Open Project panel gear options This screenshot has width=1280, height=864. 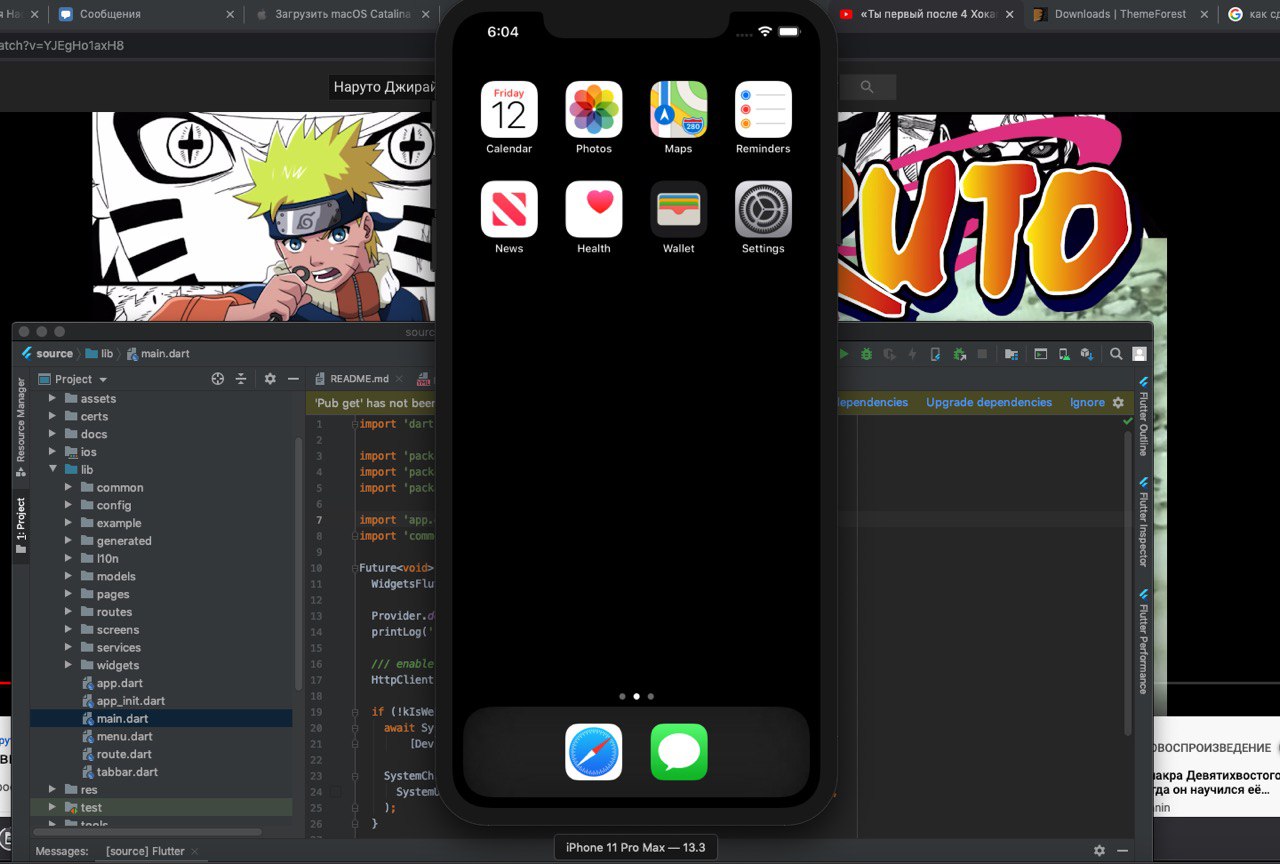pyautogui.click(x=270, y=379)
